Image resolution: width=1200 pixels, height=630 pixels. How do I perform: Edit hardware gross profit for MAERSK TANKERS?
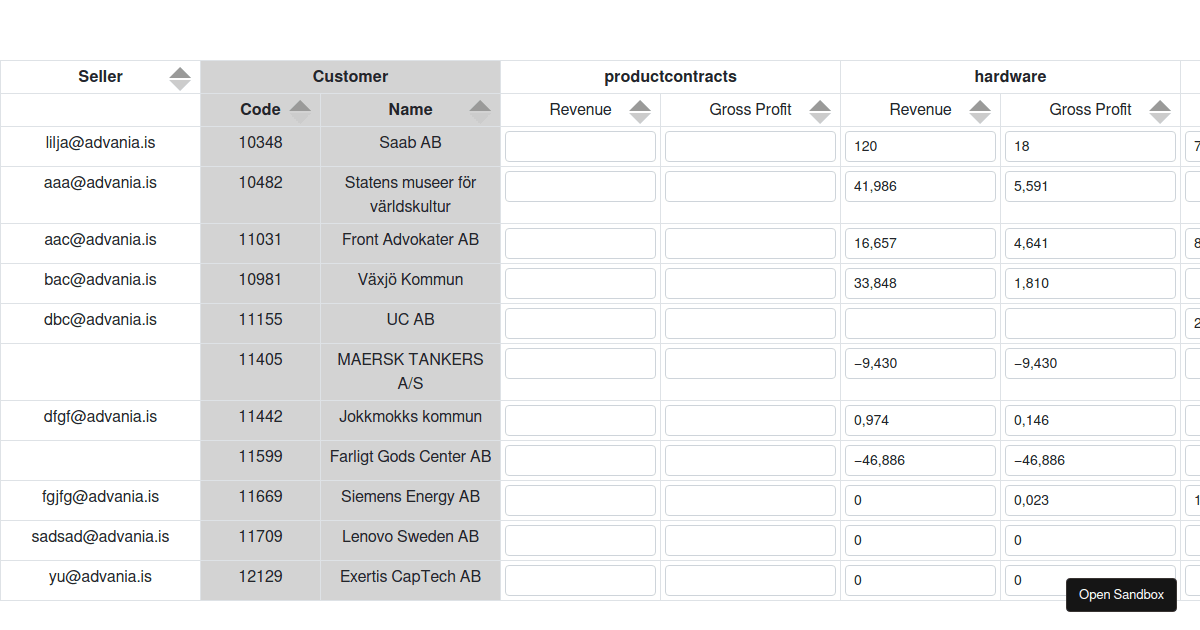pos(1090,363)
